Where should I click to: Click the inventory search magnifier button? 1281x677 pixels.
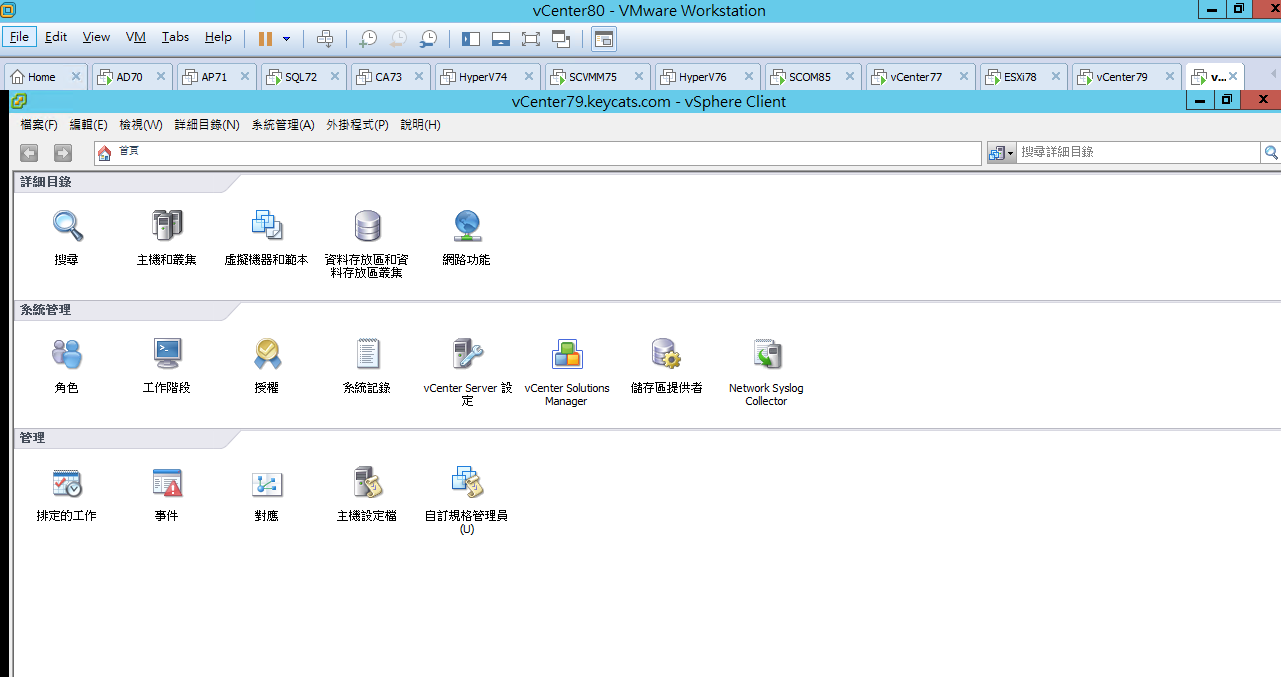[x=1271, y=152]
